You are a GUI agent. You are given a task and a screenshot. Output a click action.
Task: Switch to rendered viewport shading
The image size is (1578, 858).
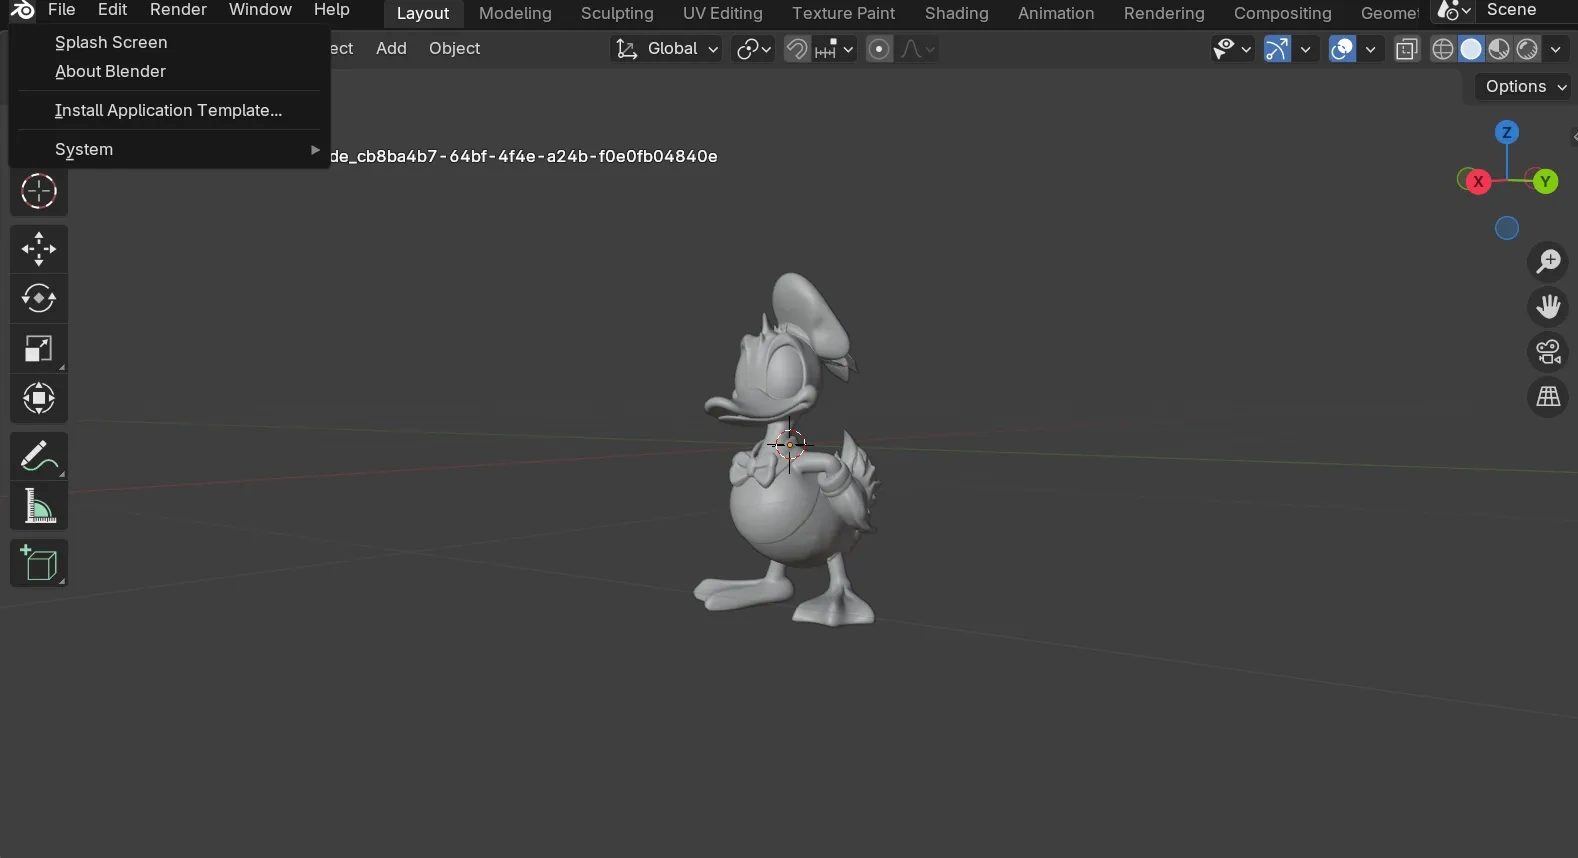1527,49
